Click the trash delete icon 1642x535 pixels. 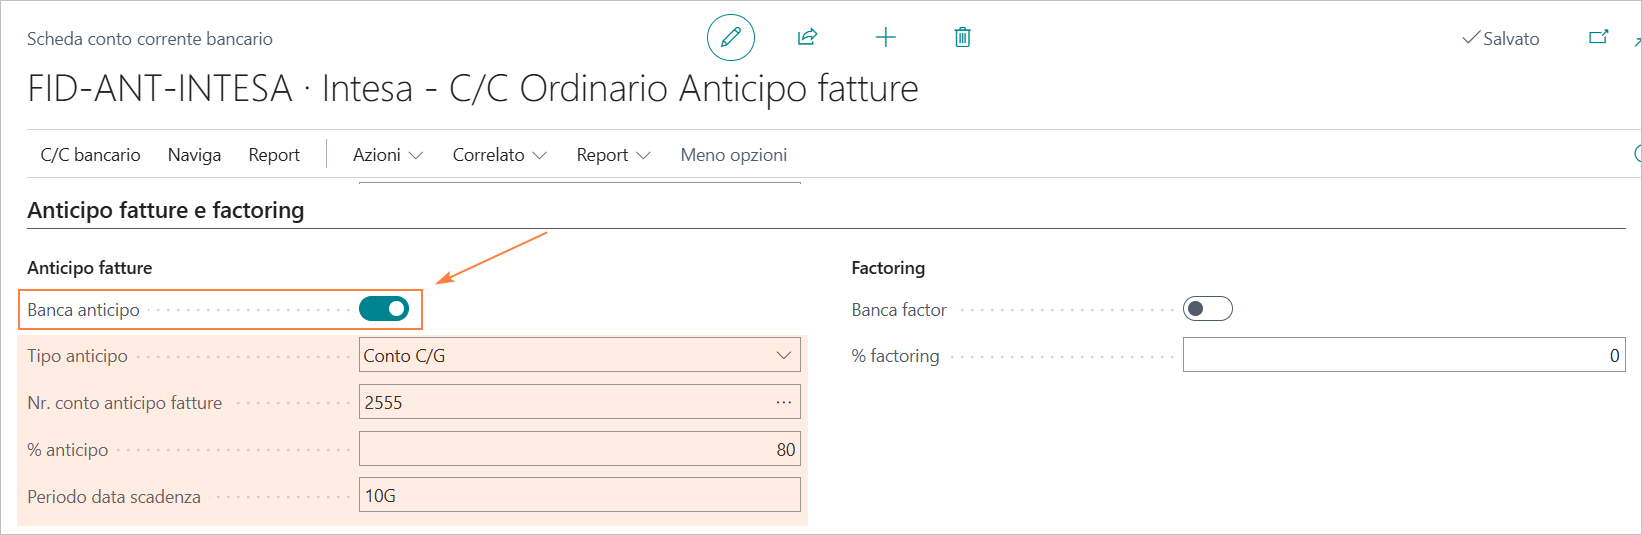point(962,38)
